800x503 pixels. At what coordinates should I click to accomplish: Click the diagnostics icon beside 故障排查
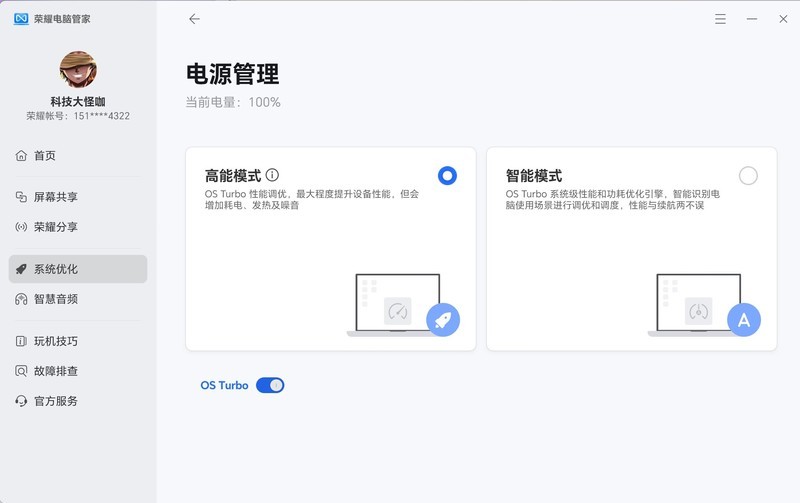pyautogui.click(x=21, y=371)
